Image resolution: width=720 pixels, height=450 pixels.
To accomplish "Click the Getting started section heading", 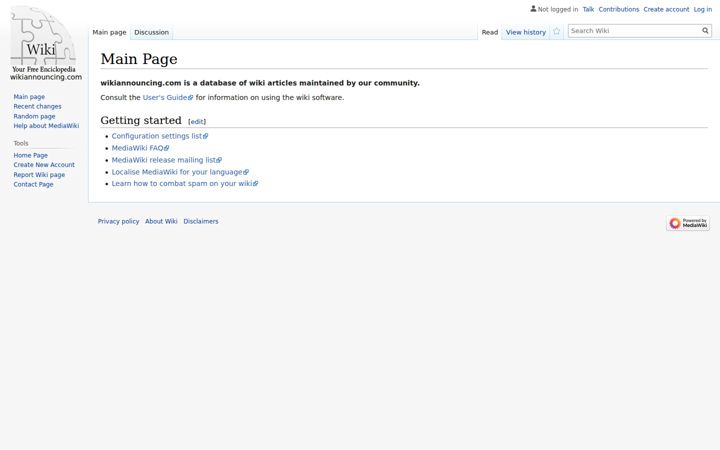I will pyautogui.click(x=141, y=120).
